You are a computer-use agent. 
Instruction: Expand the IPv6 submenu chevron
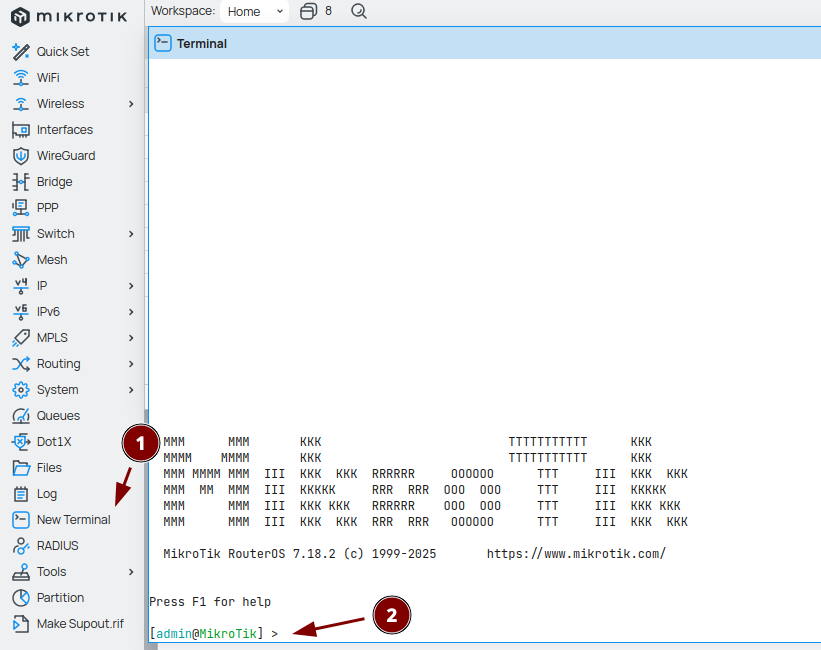click(x=131, y=312)
